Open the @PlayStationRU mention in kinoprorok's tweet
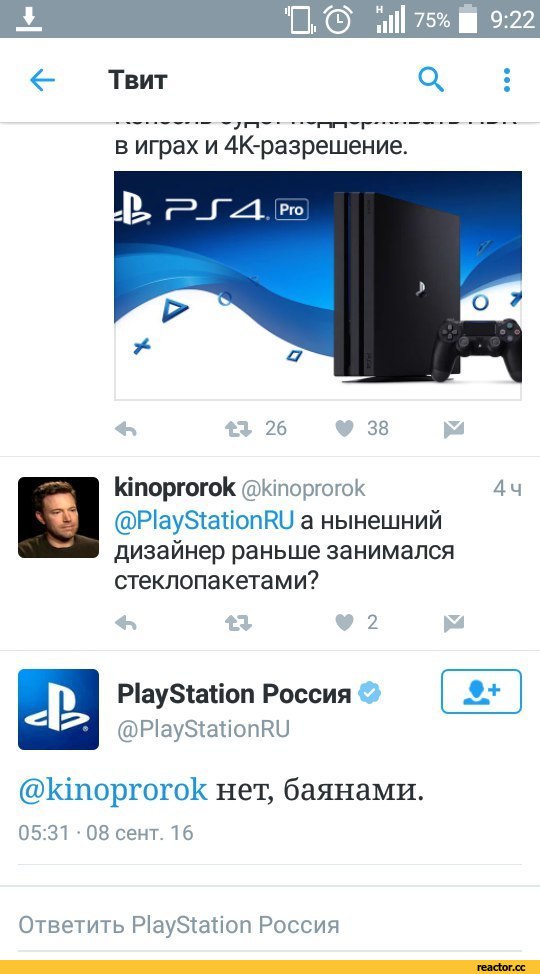The image size is (540, 974). pos(204,520)
